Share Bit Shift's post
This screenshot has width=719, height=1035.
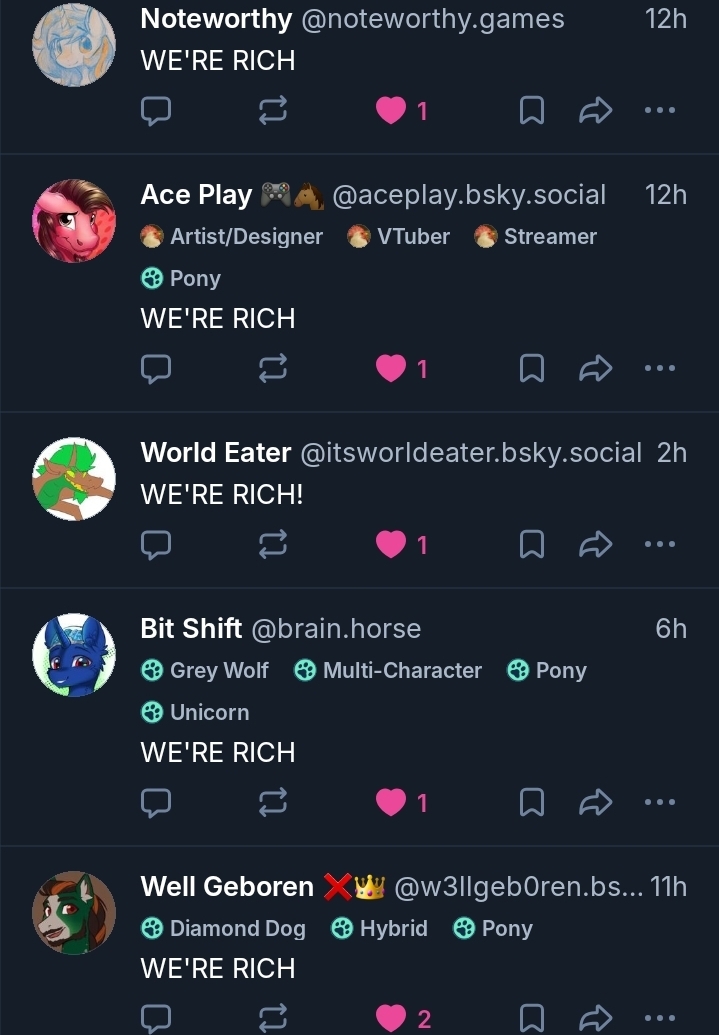[x=595, y=802]
